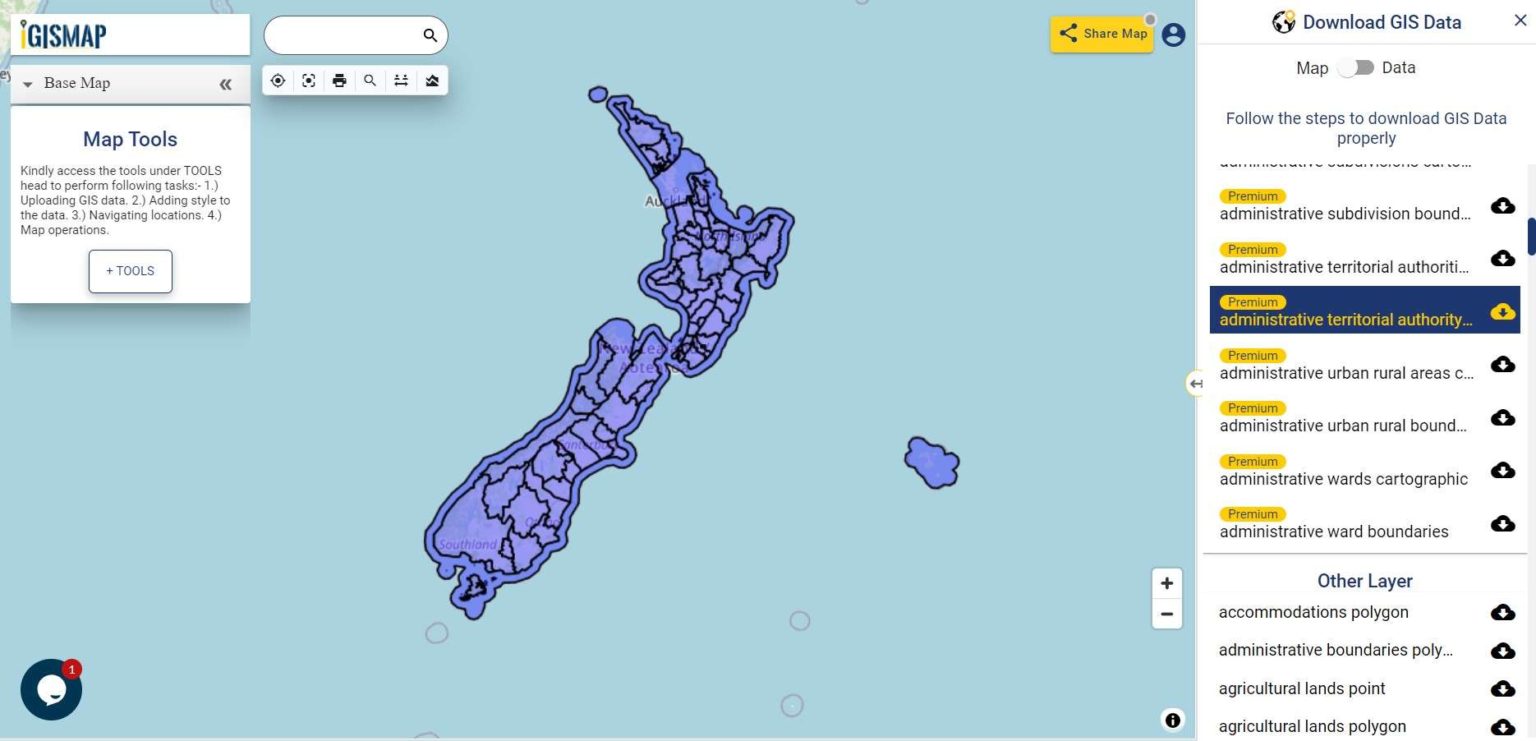This screenshot has height=741, width=1536.
Task: Select the Measure Distance tool
Action: (x=401, y=80)
